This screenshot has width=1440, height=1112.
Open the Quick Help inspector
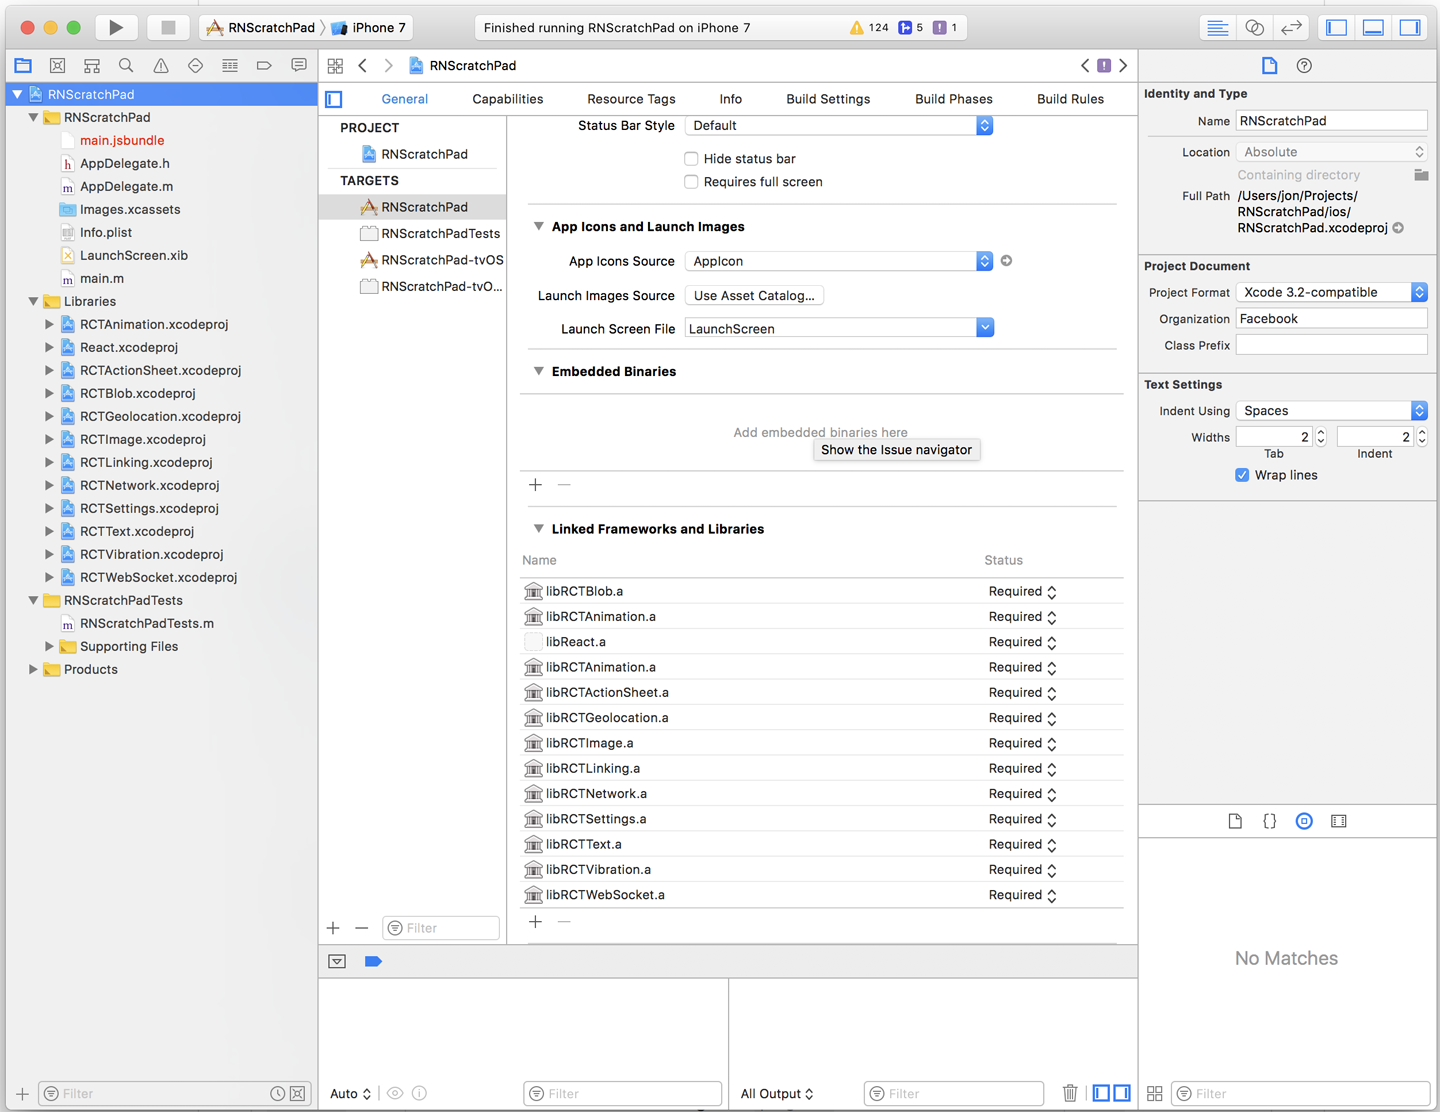click(x=1305, y=65)
